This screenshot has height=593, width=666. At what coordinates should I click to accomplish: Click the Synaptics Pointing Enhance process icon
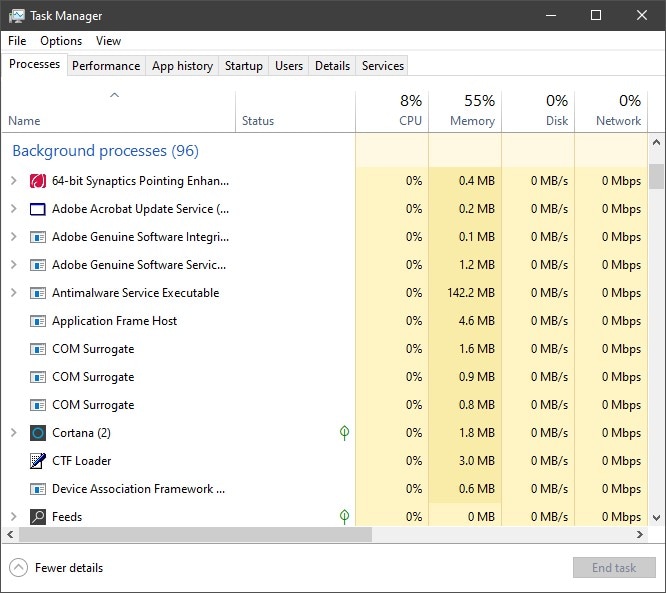38,181
